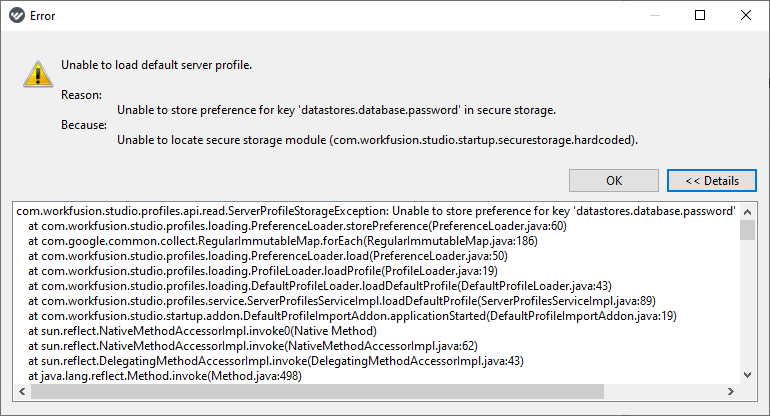The height and width of the screenshot is (416, 770).
Task: Select the DefaultProfileImportAddon.applicationStarted line
Action: pyautogui.click(x=352, y=316)
